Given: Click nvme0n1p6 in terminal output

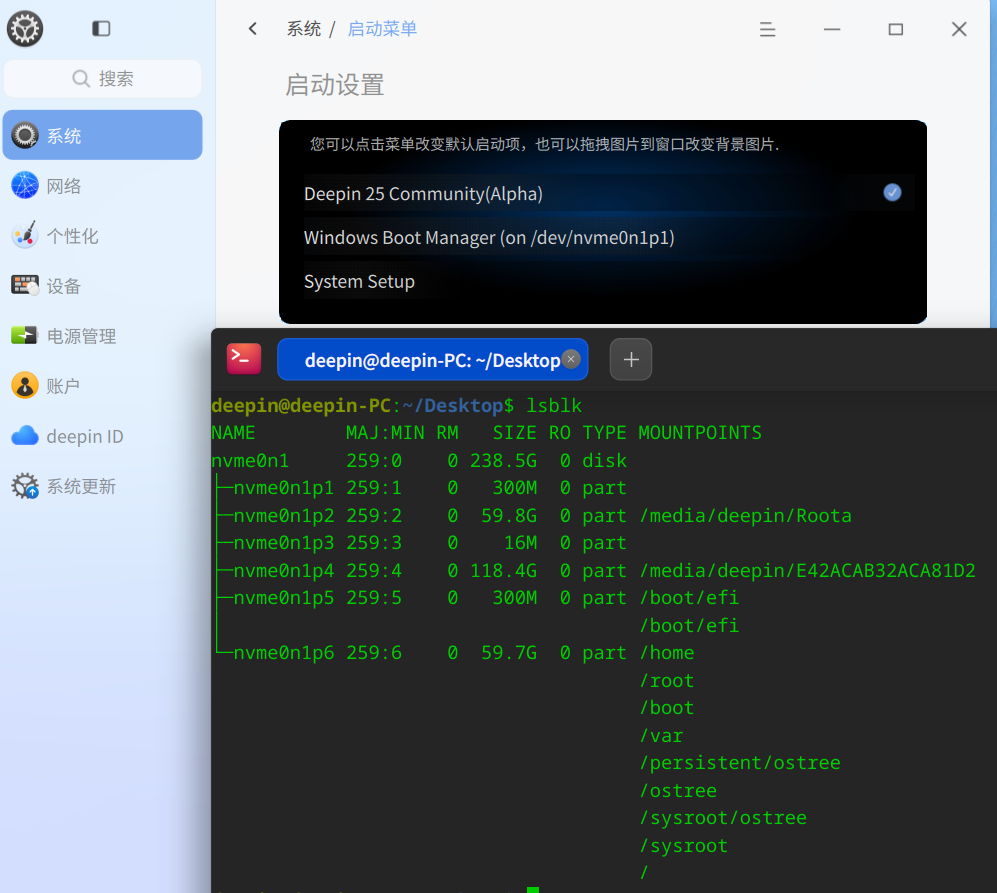Looking at the screenshot, I should pyautogui.click(x=284, y=653).
